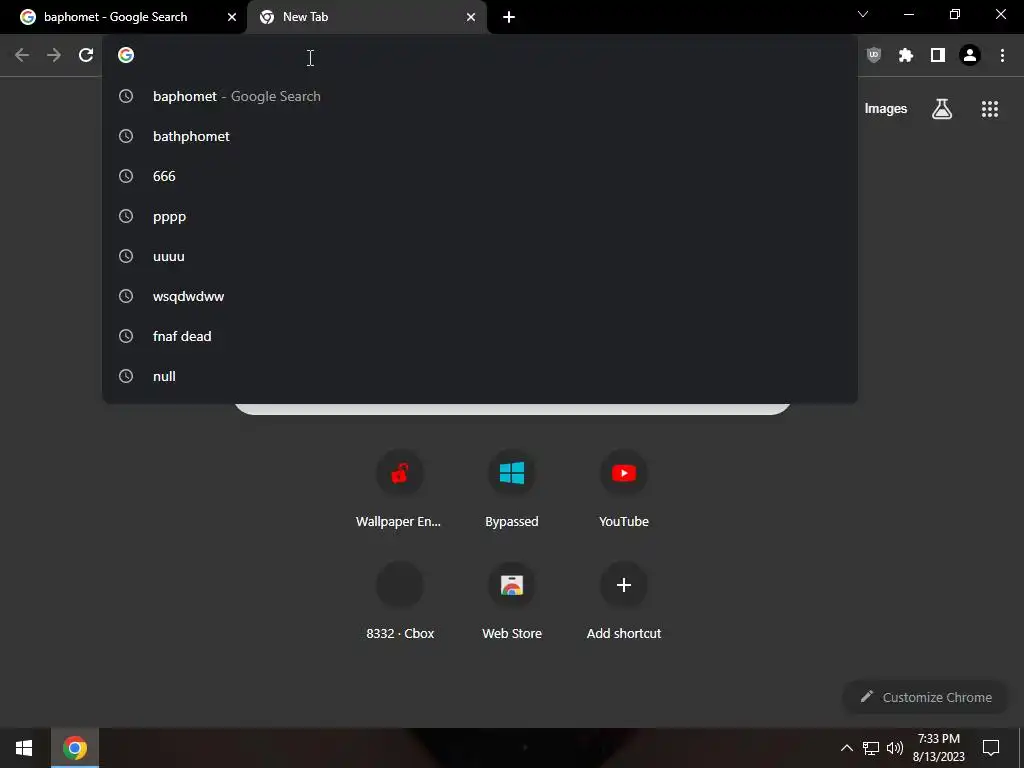Open the tab search dropdown chevron

pos(863,14)
